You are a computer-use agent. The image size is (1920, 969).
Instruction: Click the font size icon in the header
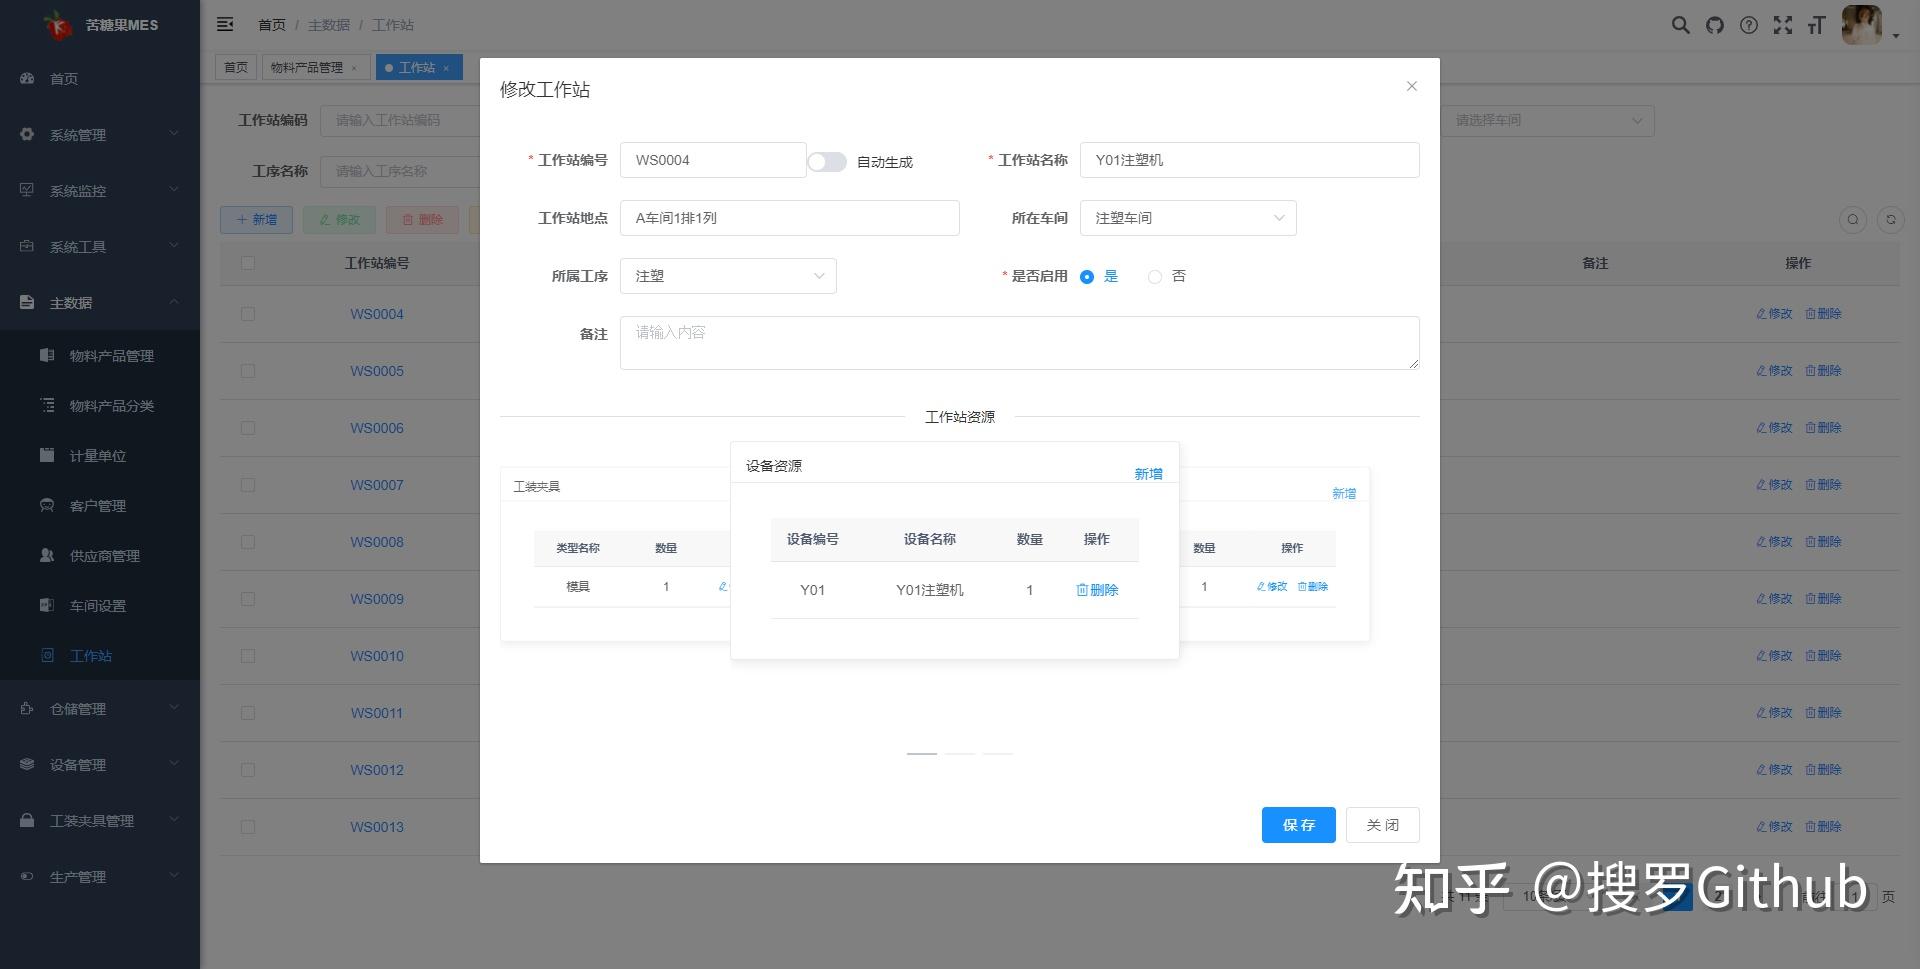1816,25
